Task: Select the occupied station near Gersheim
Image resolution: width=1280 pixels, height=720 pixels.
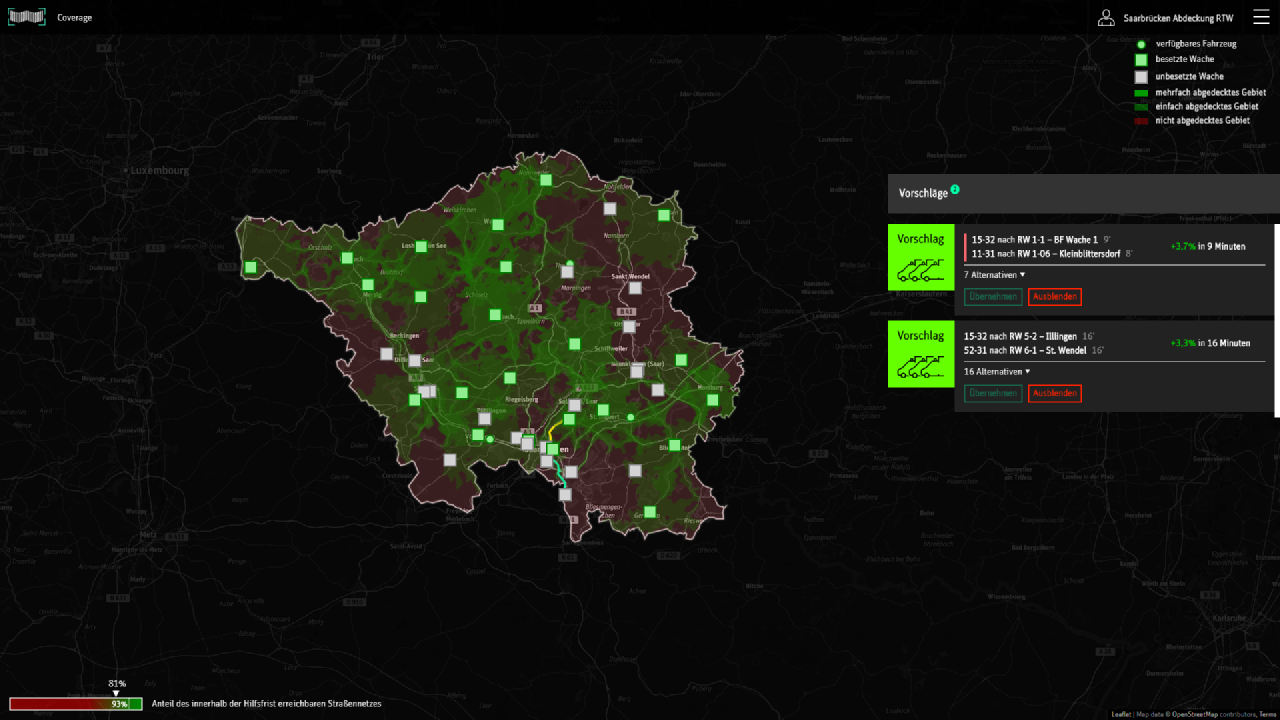Action: coord(650,512)
